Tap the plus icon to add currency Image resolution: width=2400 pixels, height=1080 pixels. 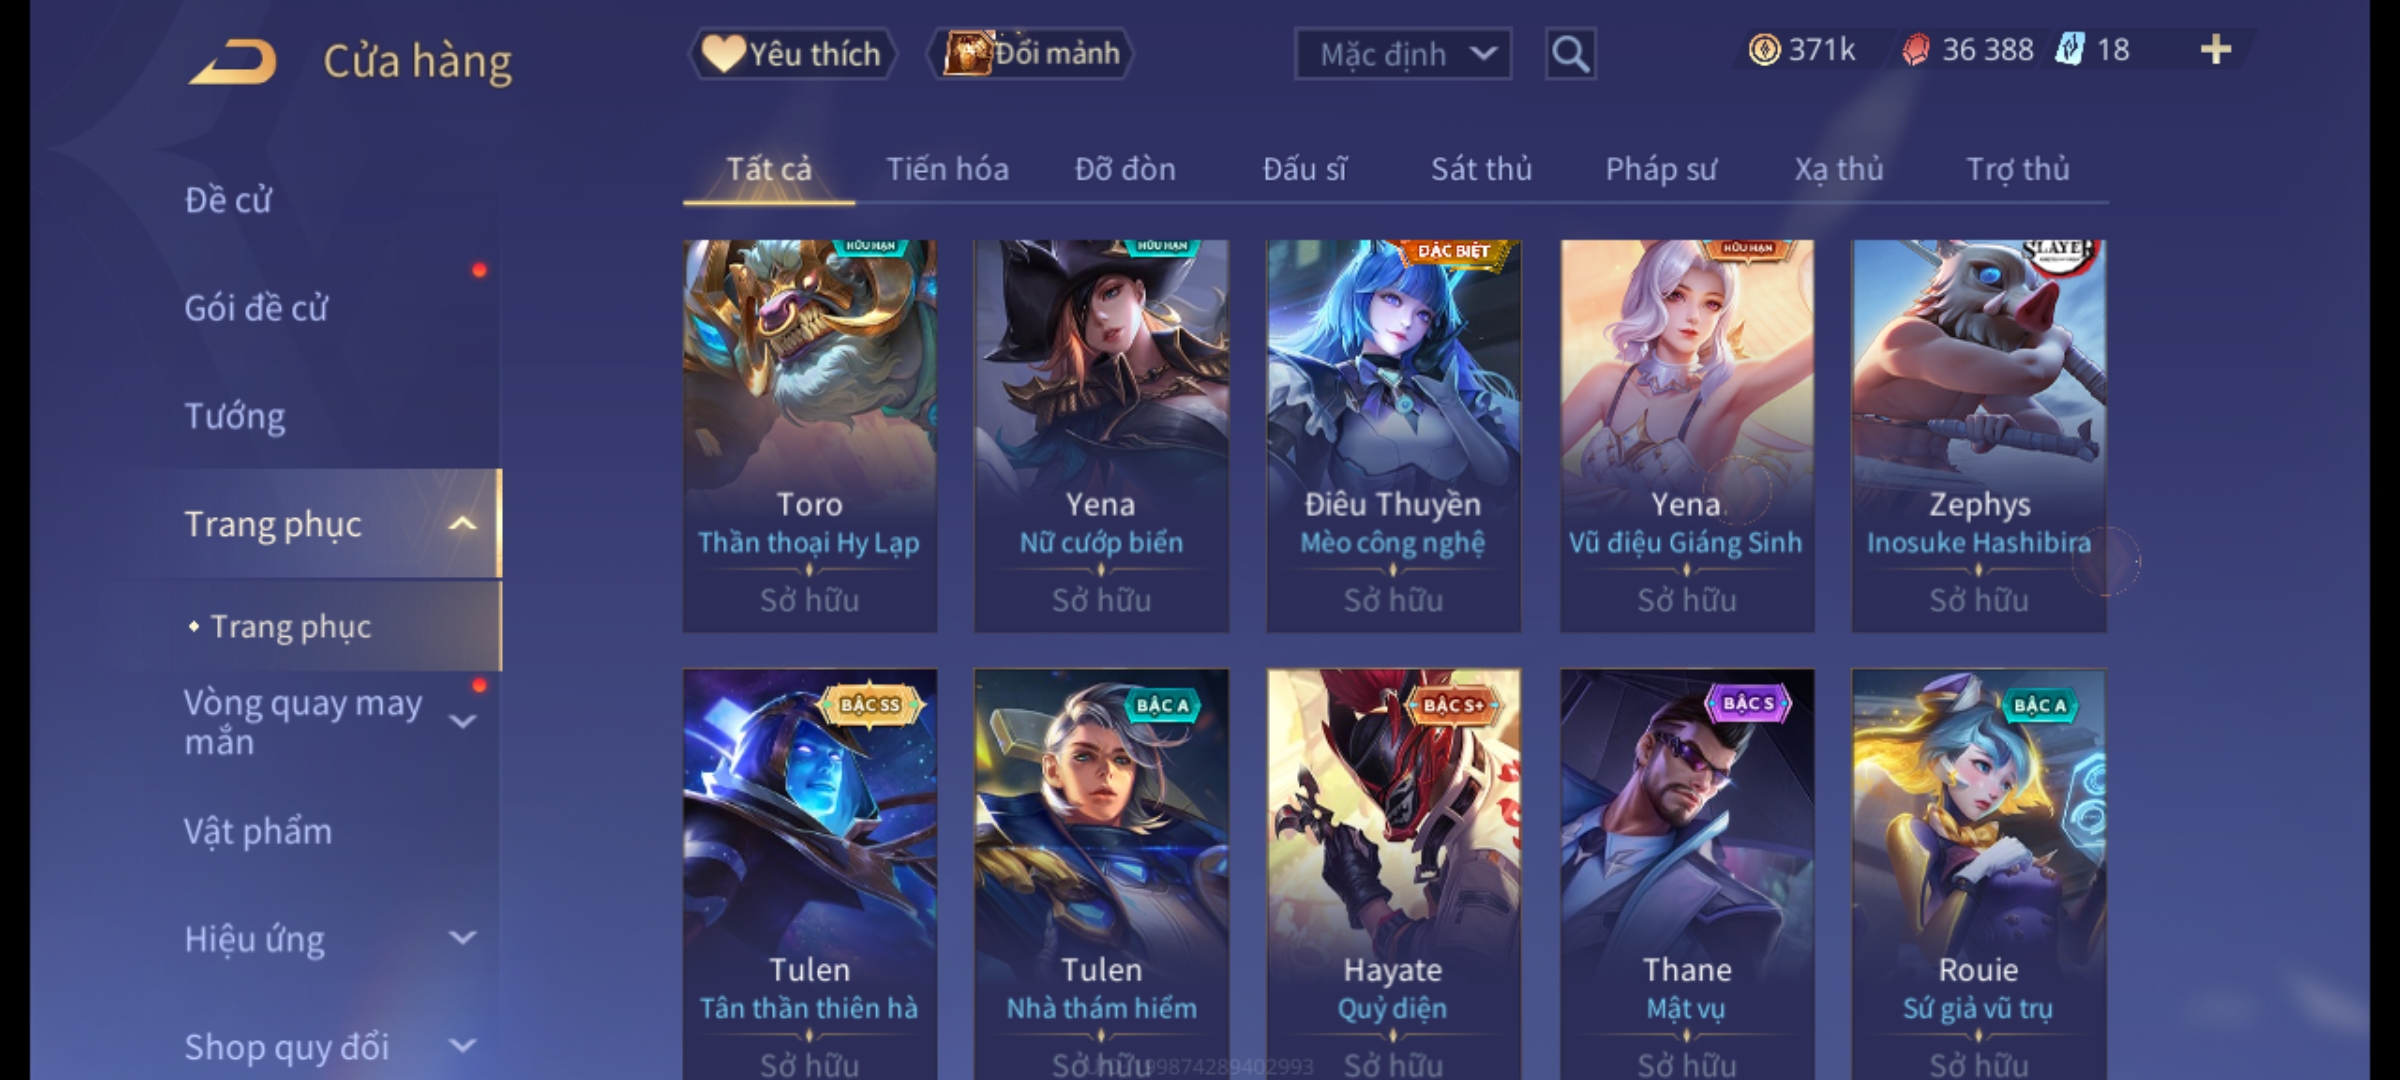coord(2216,49)
